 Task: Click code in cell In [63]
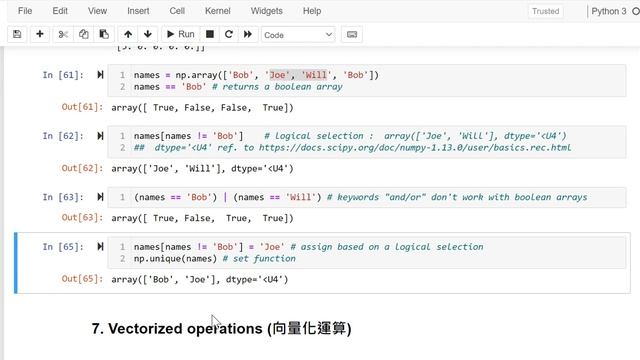click(x=360, y=197)
